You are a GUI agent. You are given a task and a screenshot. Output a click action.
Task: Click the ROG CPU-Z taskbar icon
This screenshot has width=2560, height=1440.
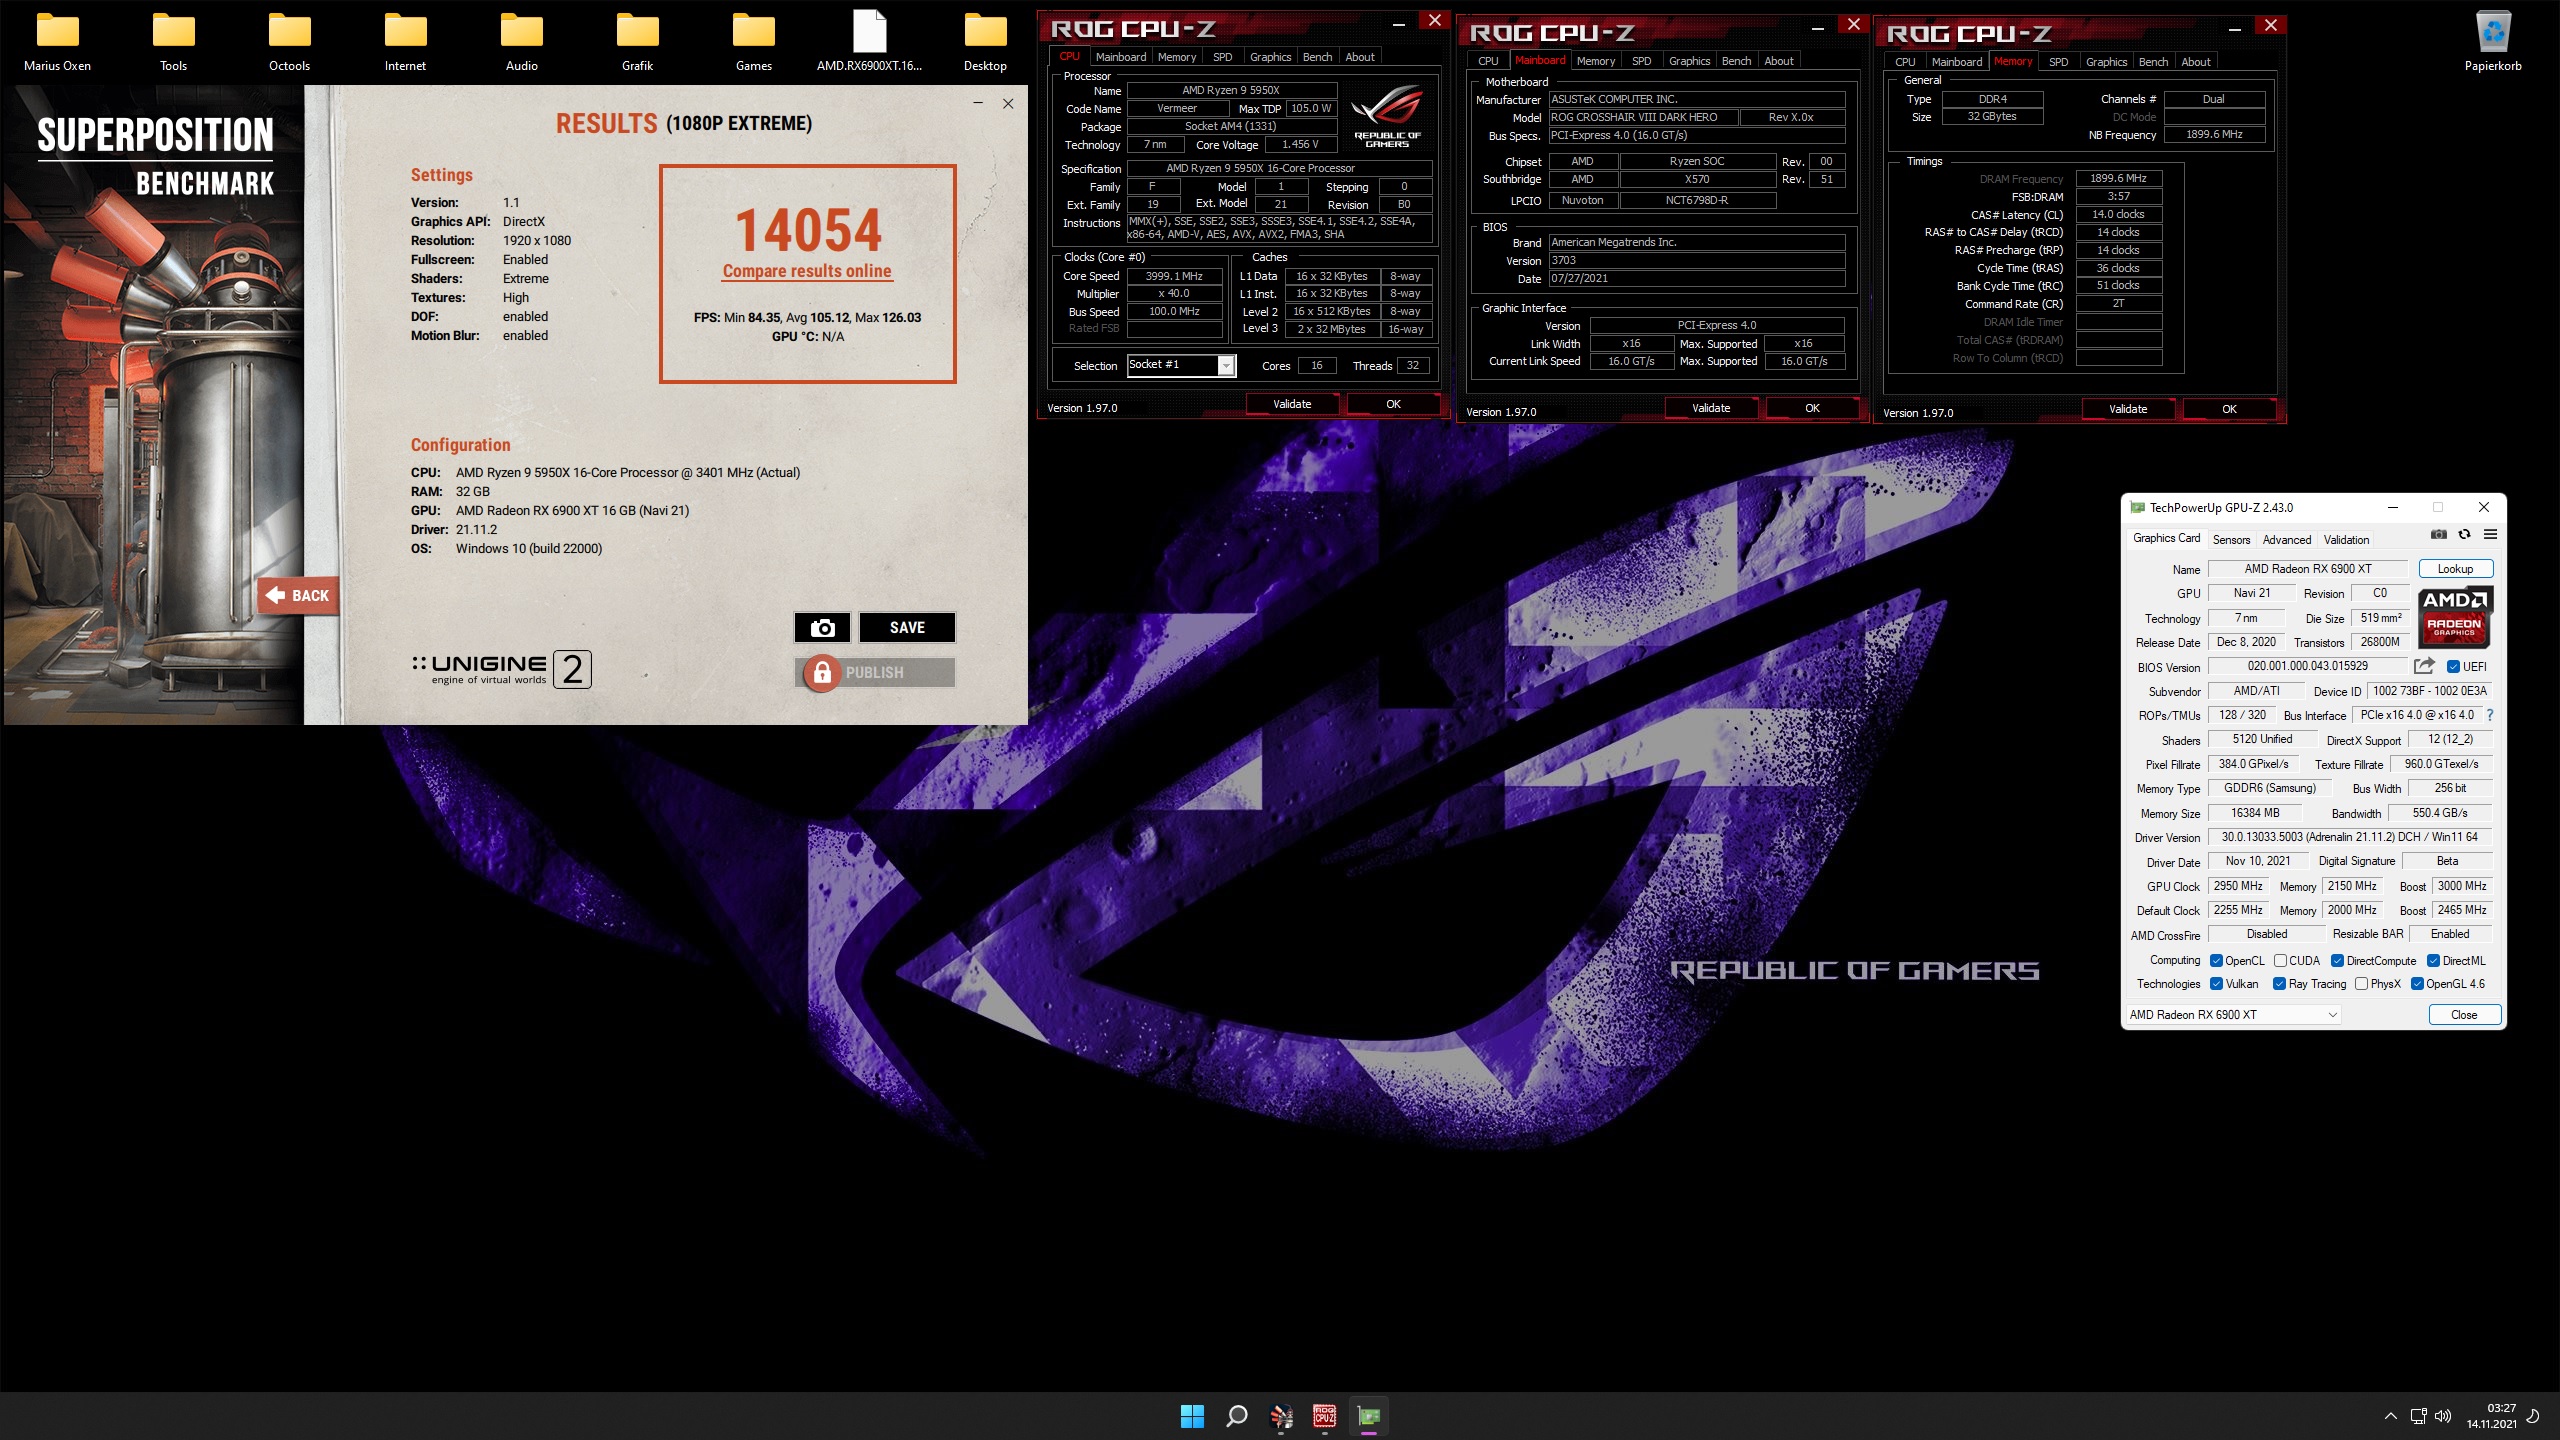pyautogui.click(x=1325, y=1415)
